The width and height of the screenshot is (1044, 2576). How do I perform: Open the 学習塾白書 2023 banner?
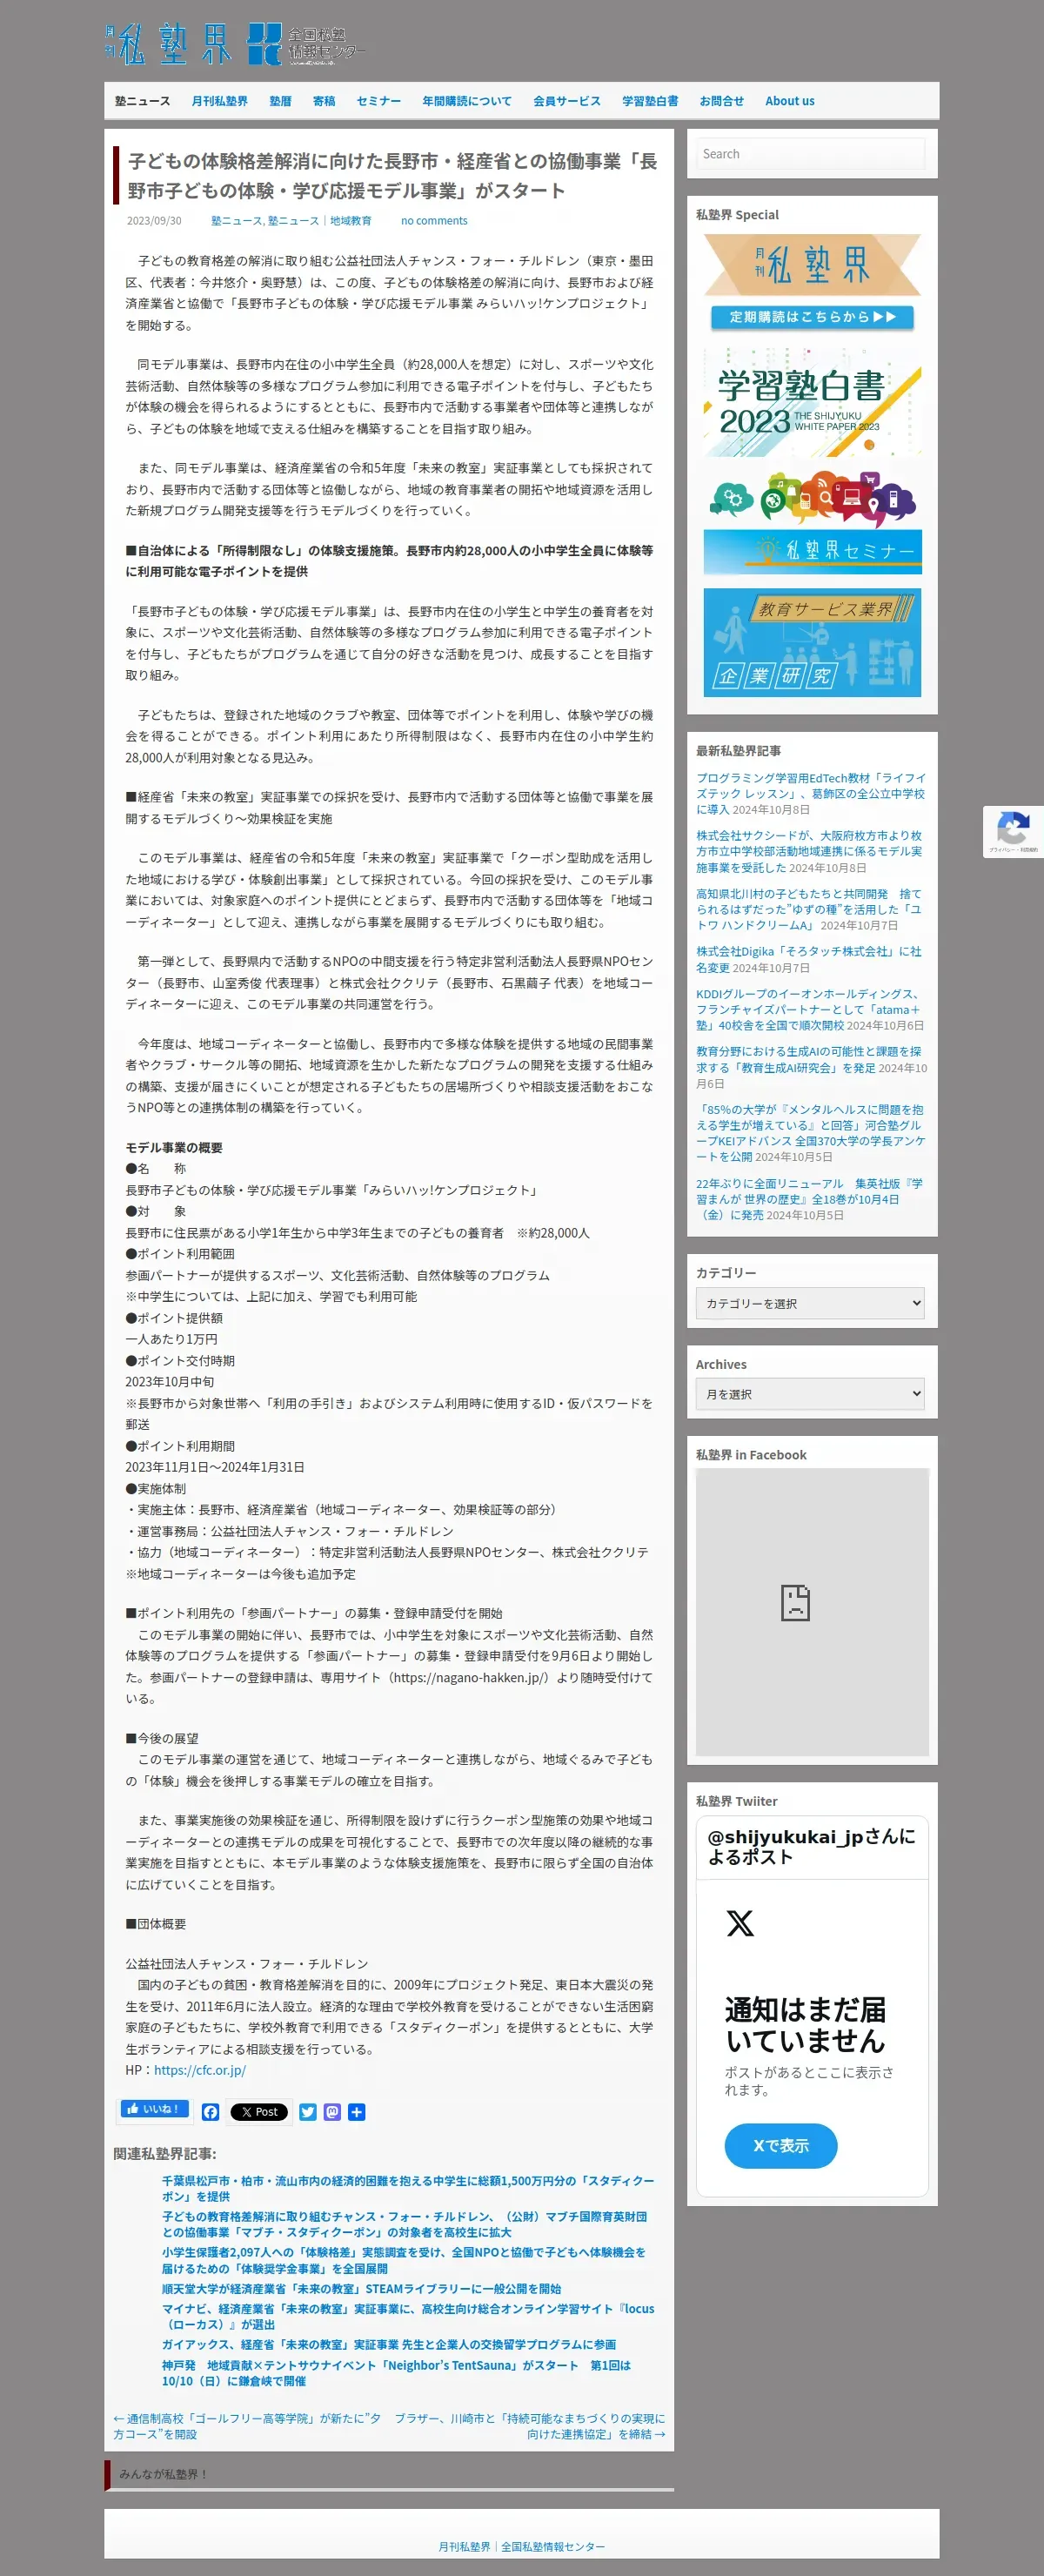(x=812, y=402)
